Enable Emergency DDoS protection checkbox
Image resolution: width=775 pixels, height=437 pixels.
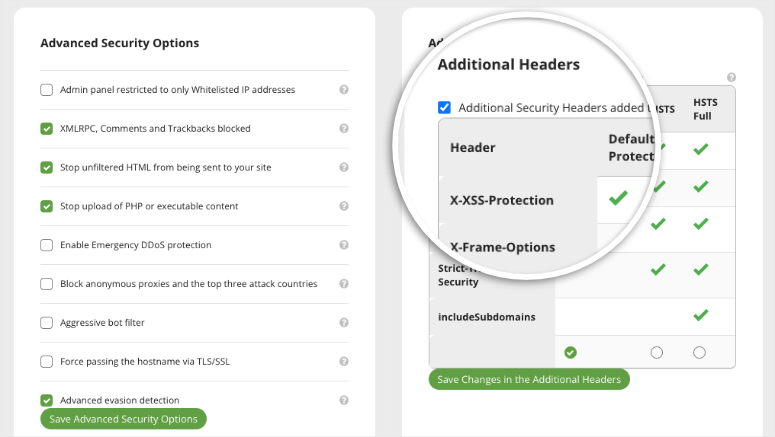tap(46, 245)
